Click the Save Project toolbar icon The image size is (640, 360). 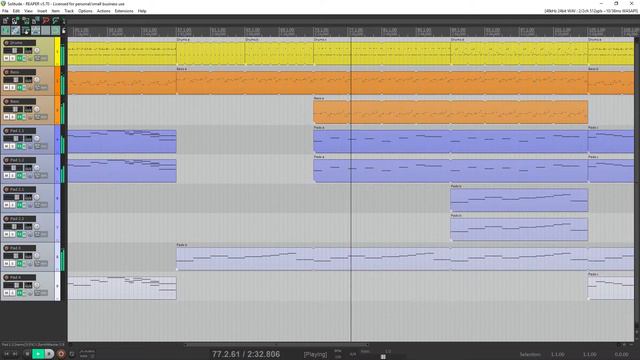(x=25, y=20)
